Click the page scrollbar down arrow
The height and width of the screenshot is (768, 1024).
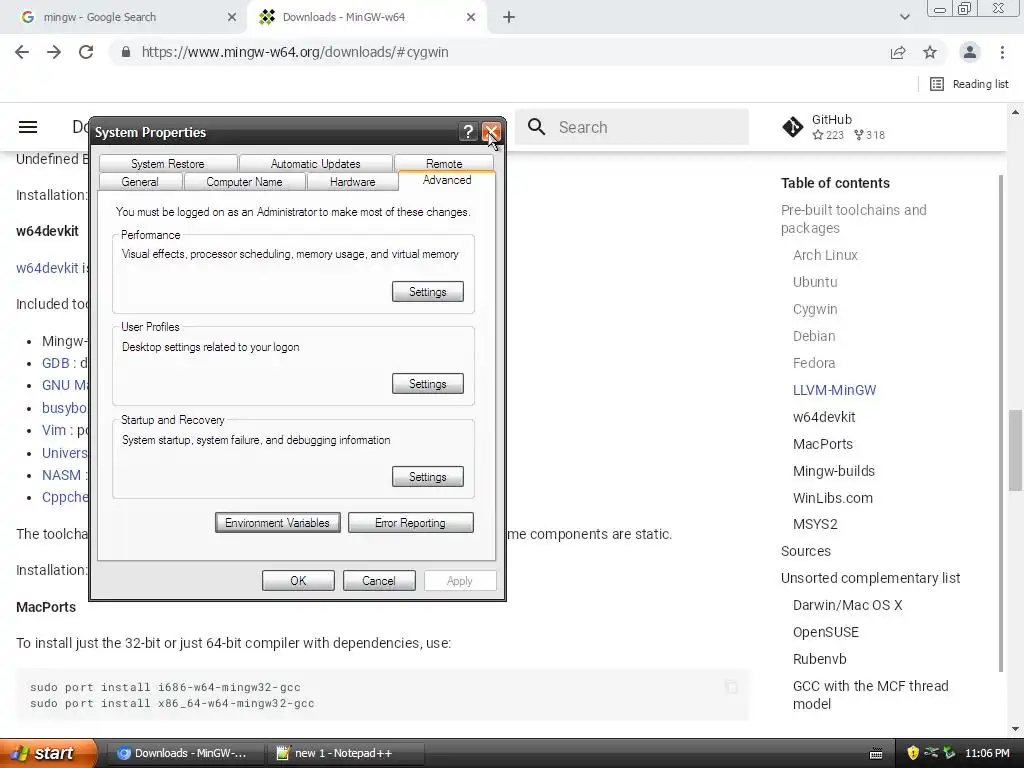(x=1015, y=729)
